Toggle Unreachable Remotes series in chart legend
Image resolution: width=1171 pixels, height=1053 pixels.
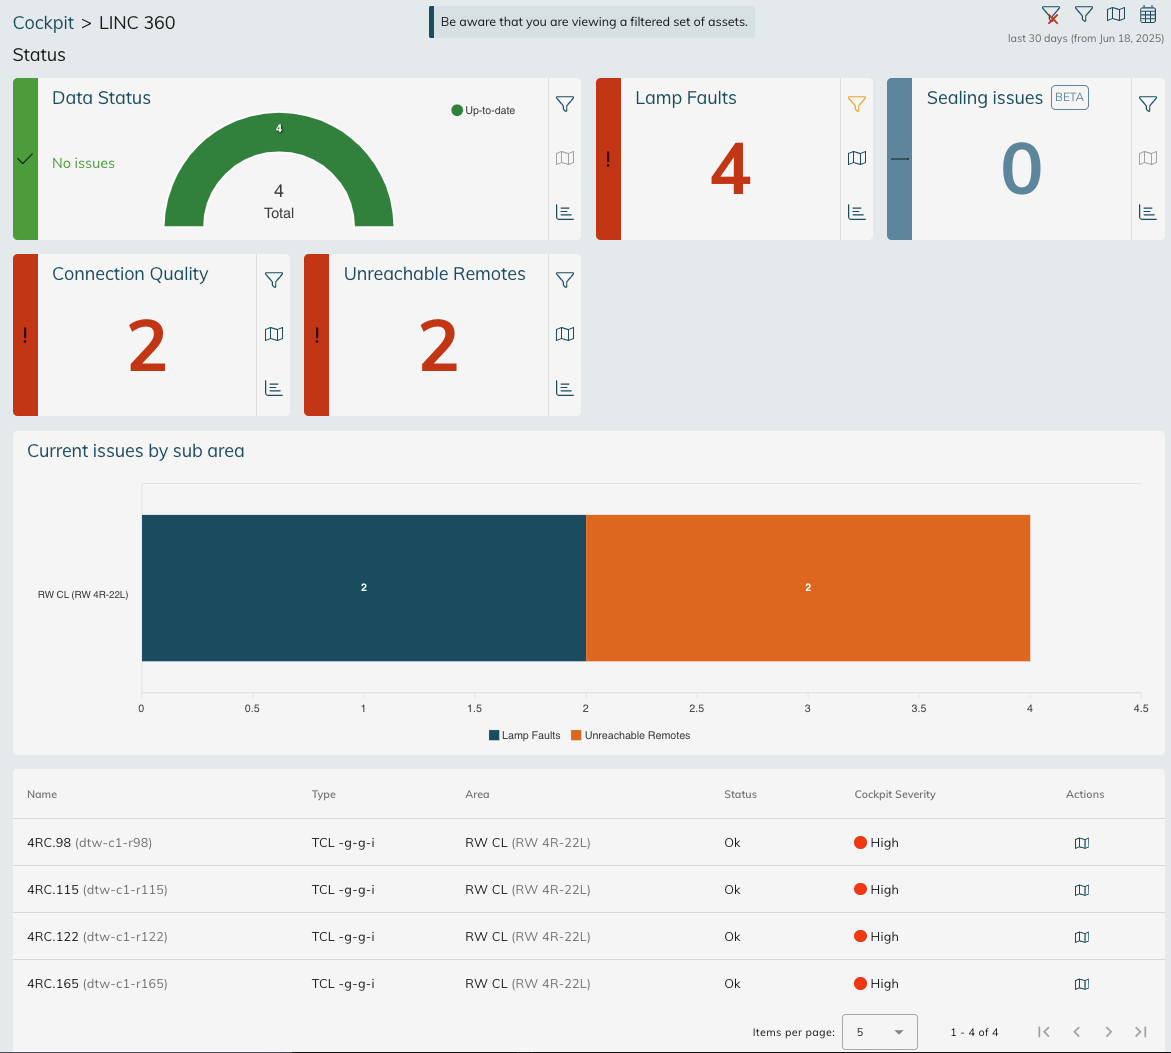[x=630, y=735]
